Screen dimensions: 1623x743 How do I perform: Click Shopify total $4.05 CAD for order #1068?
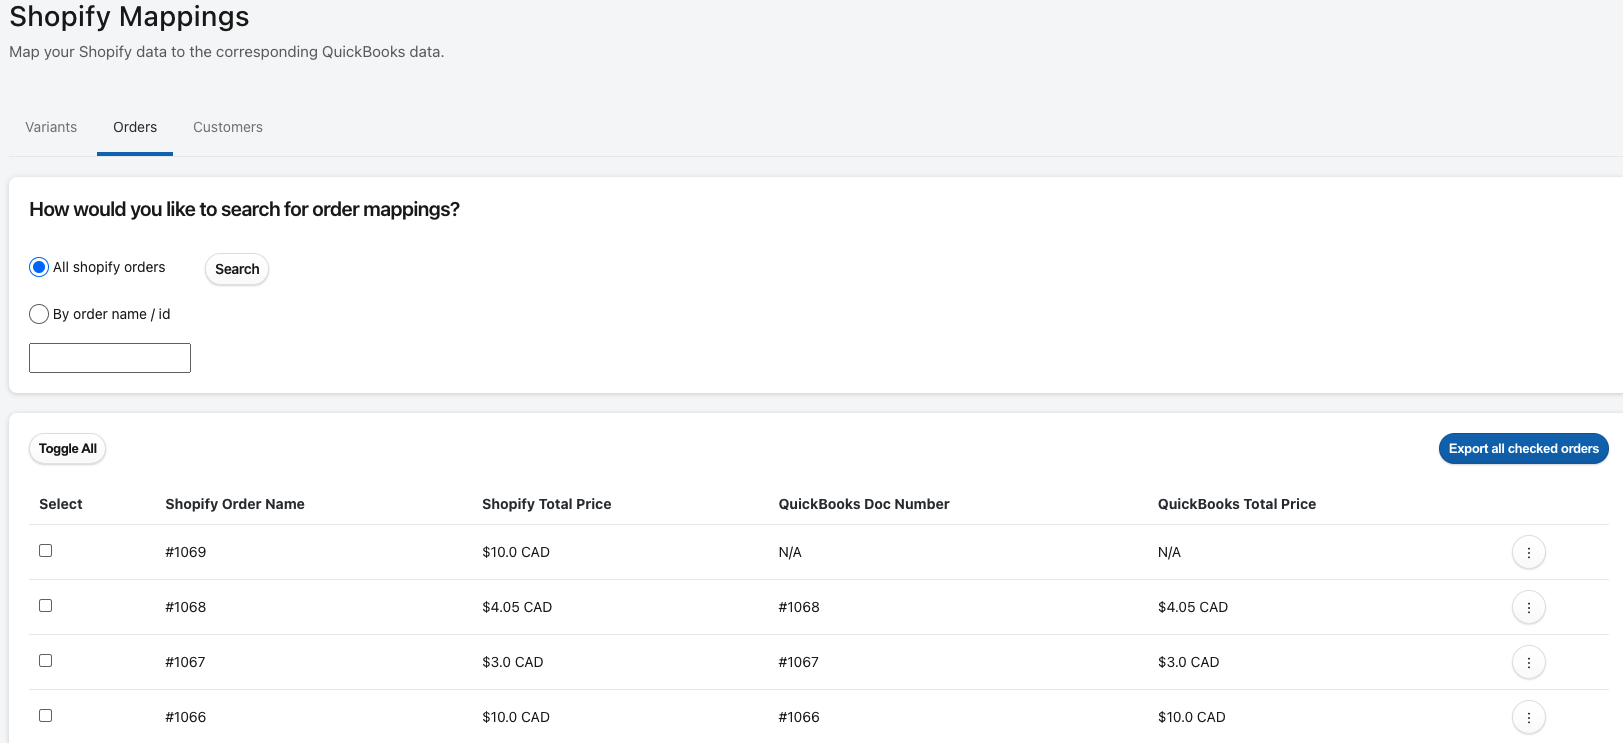click(x=517, y=607)
